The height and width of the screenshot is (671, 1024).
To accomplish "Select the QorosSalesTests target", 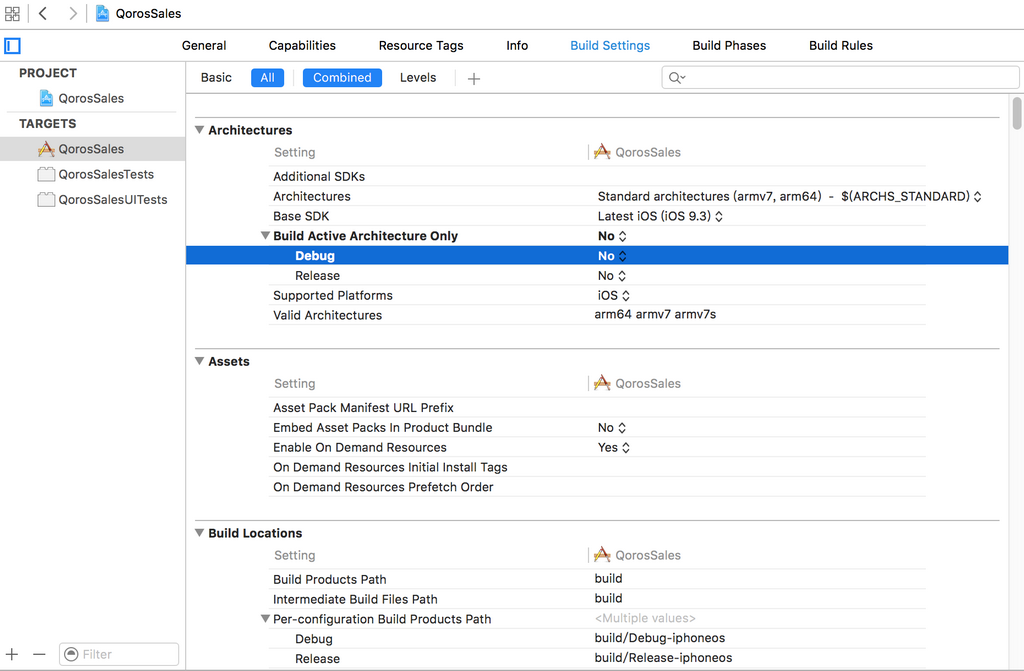I will coord(106,174).
